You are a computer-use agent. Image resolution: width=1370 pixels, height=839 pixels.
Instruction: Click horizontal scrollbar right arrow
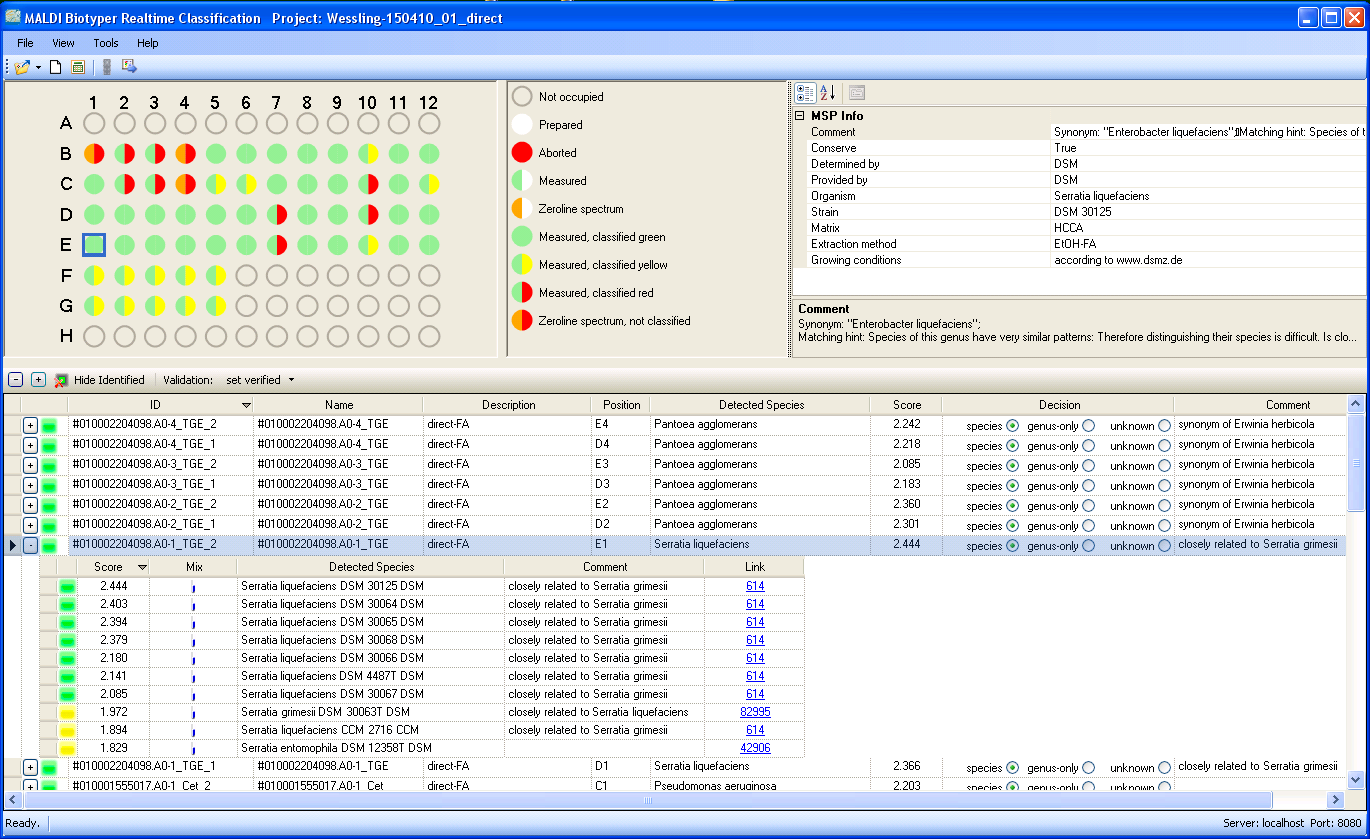coord(1335,800)
